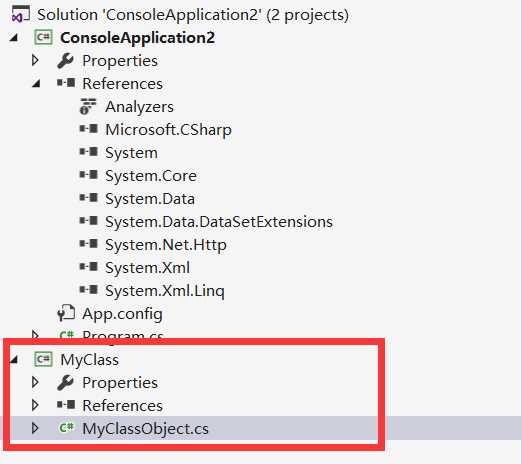Select the System.Data.DataSetExtensions reference
Viewport: 522px width, 464px height.
click(x=219, y=222)
